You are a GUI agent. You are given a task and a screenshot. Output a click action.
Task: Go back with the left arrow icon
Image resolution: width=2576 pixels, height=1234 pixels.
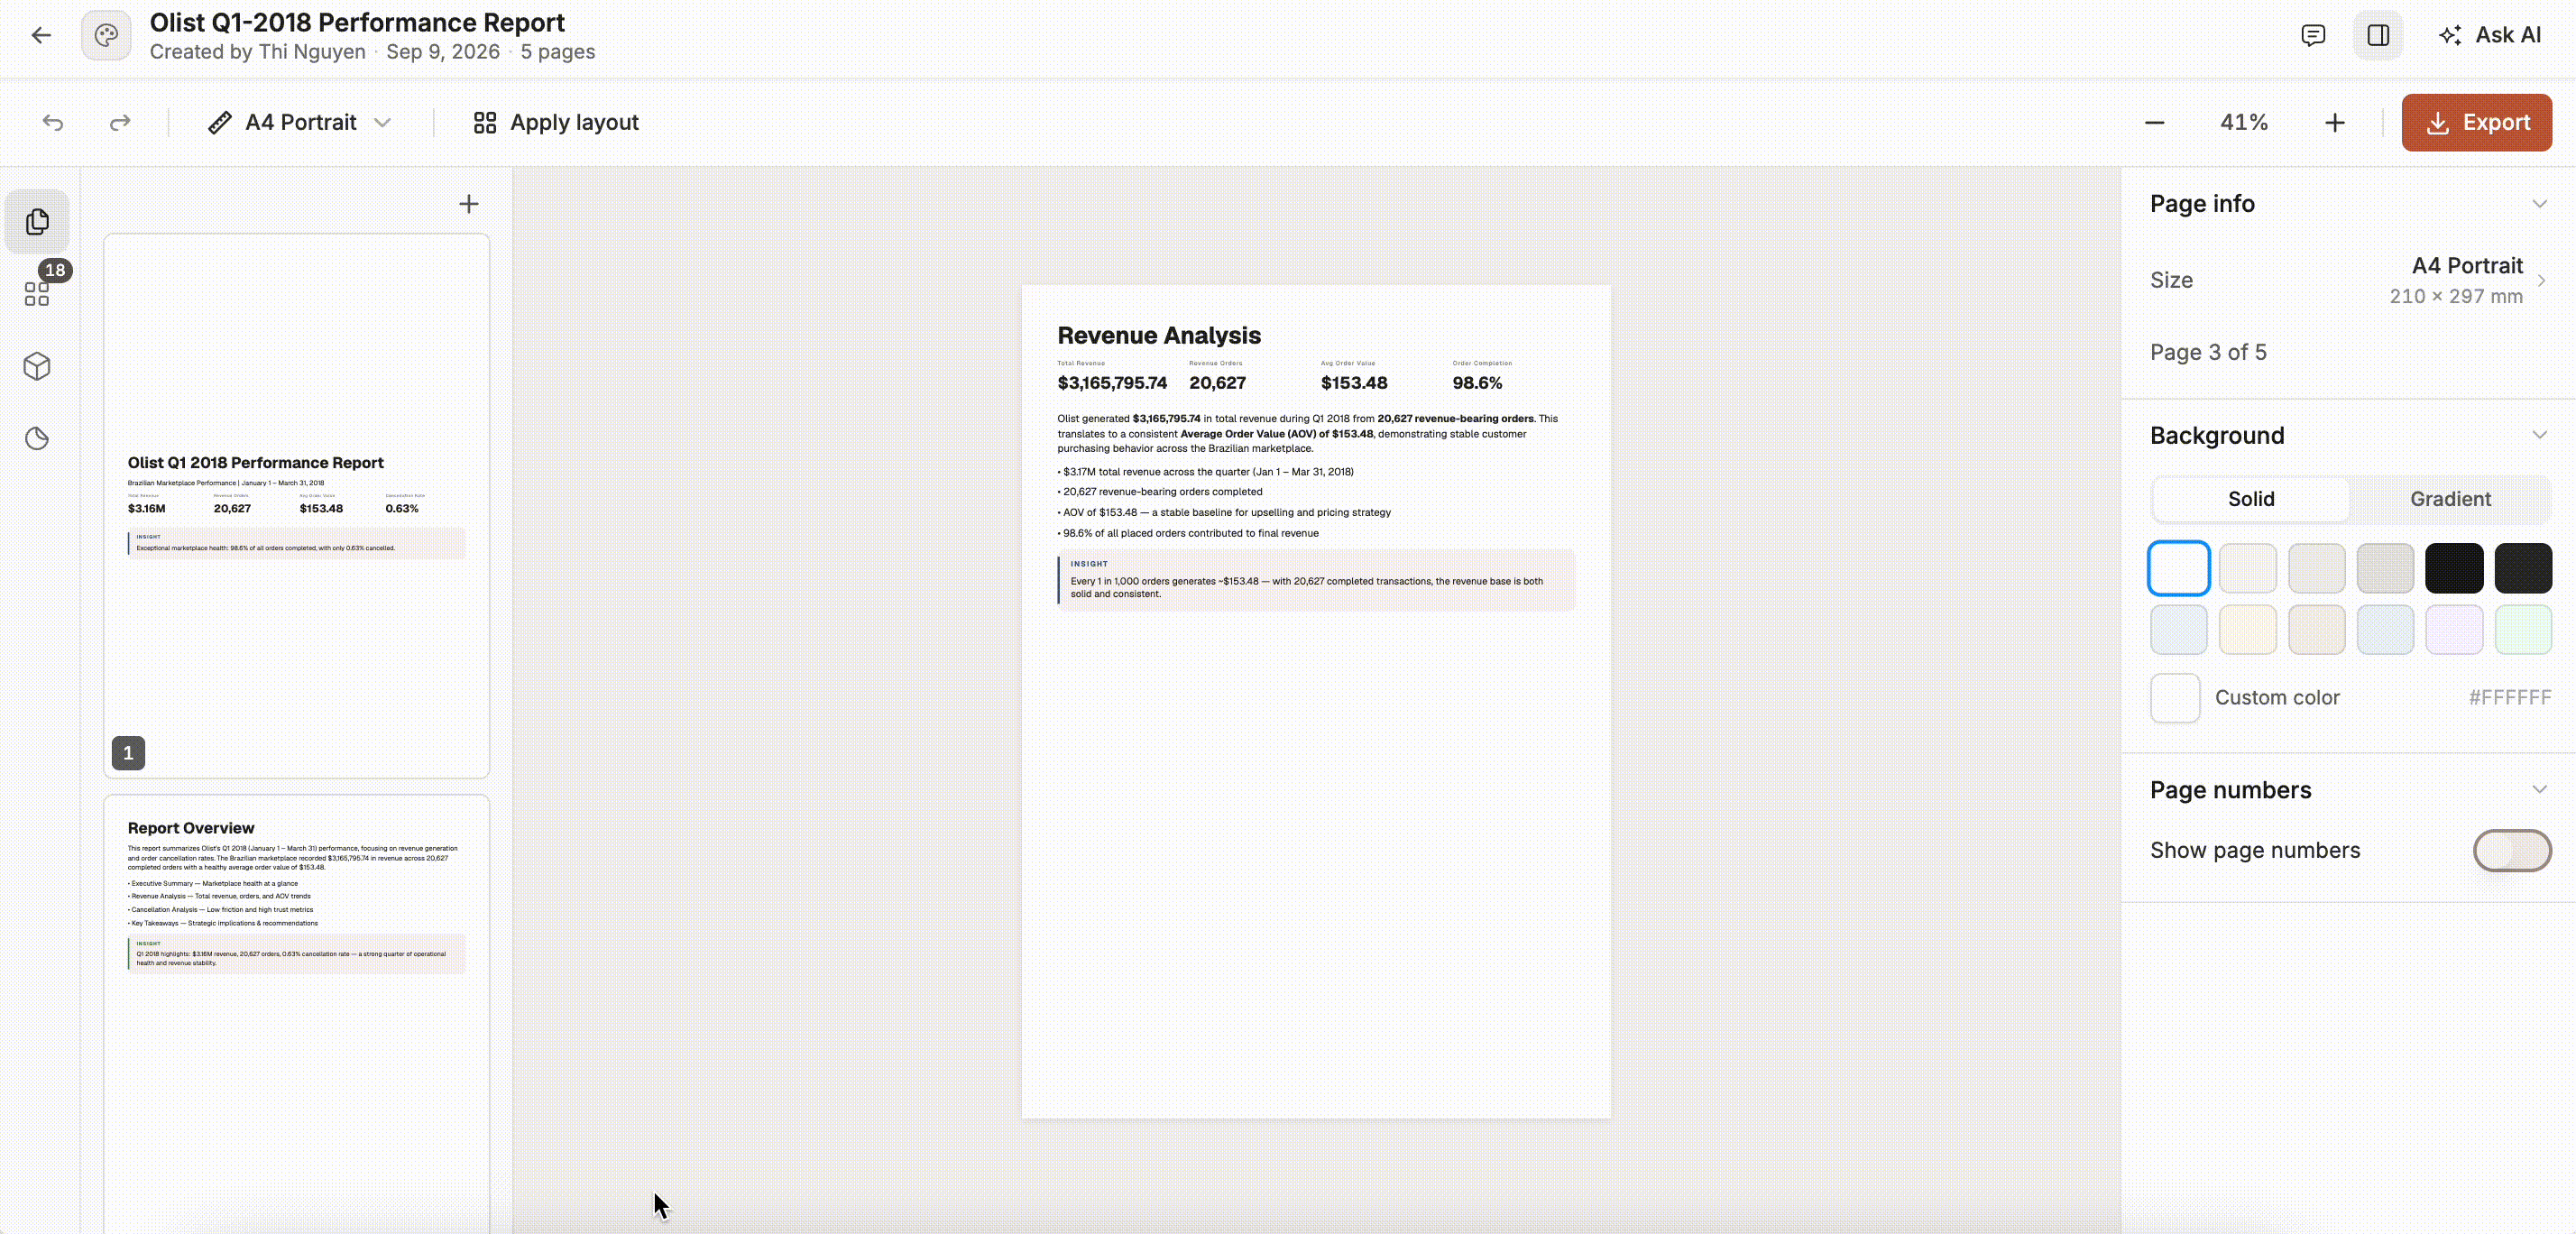pyautogui.click(x=41, y=36)
